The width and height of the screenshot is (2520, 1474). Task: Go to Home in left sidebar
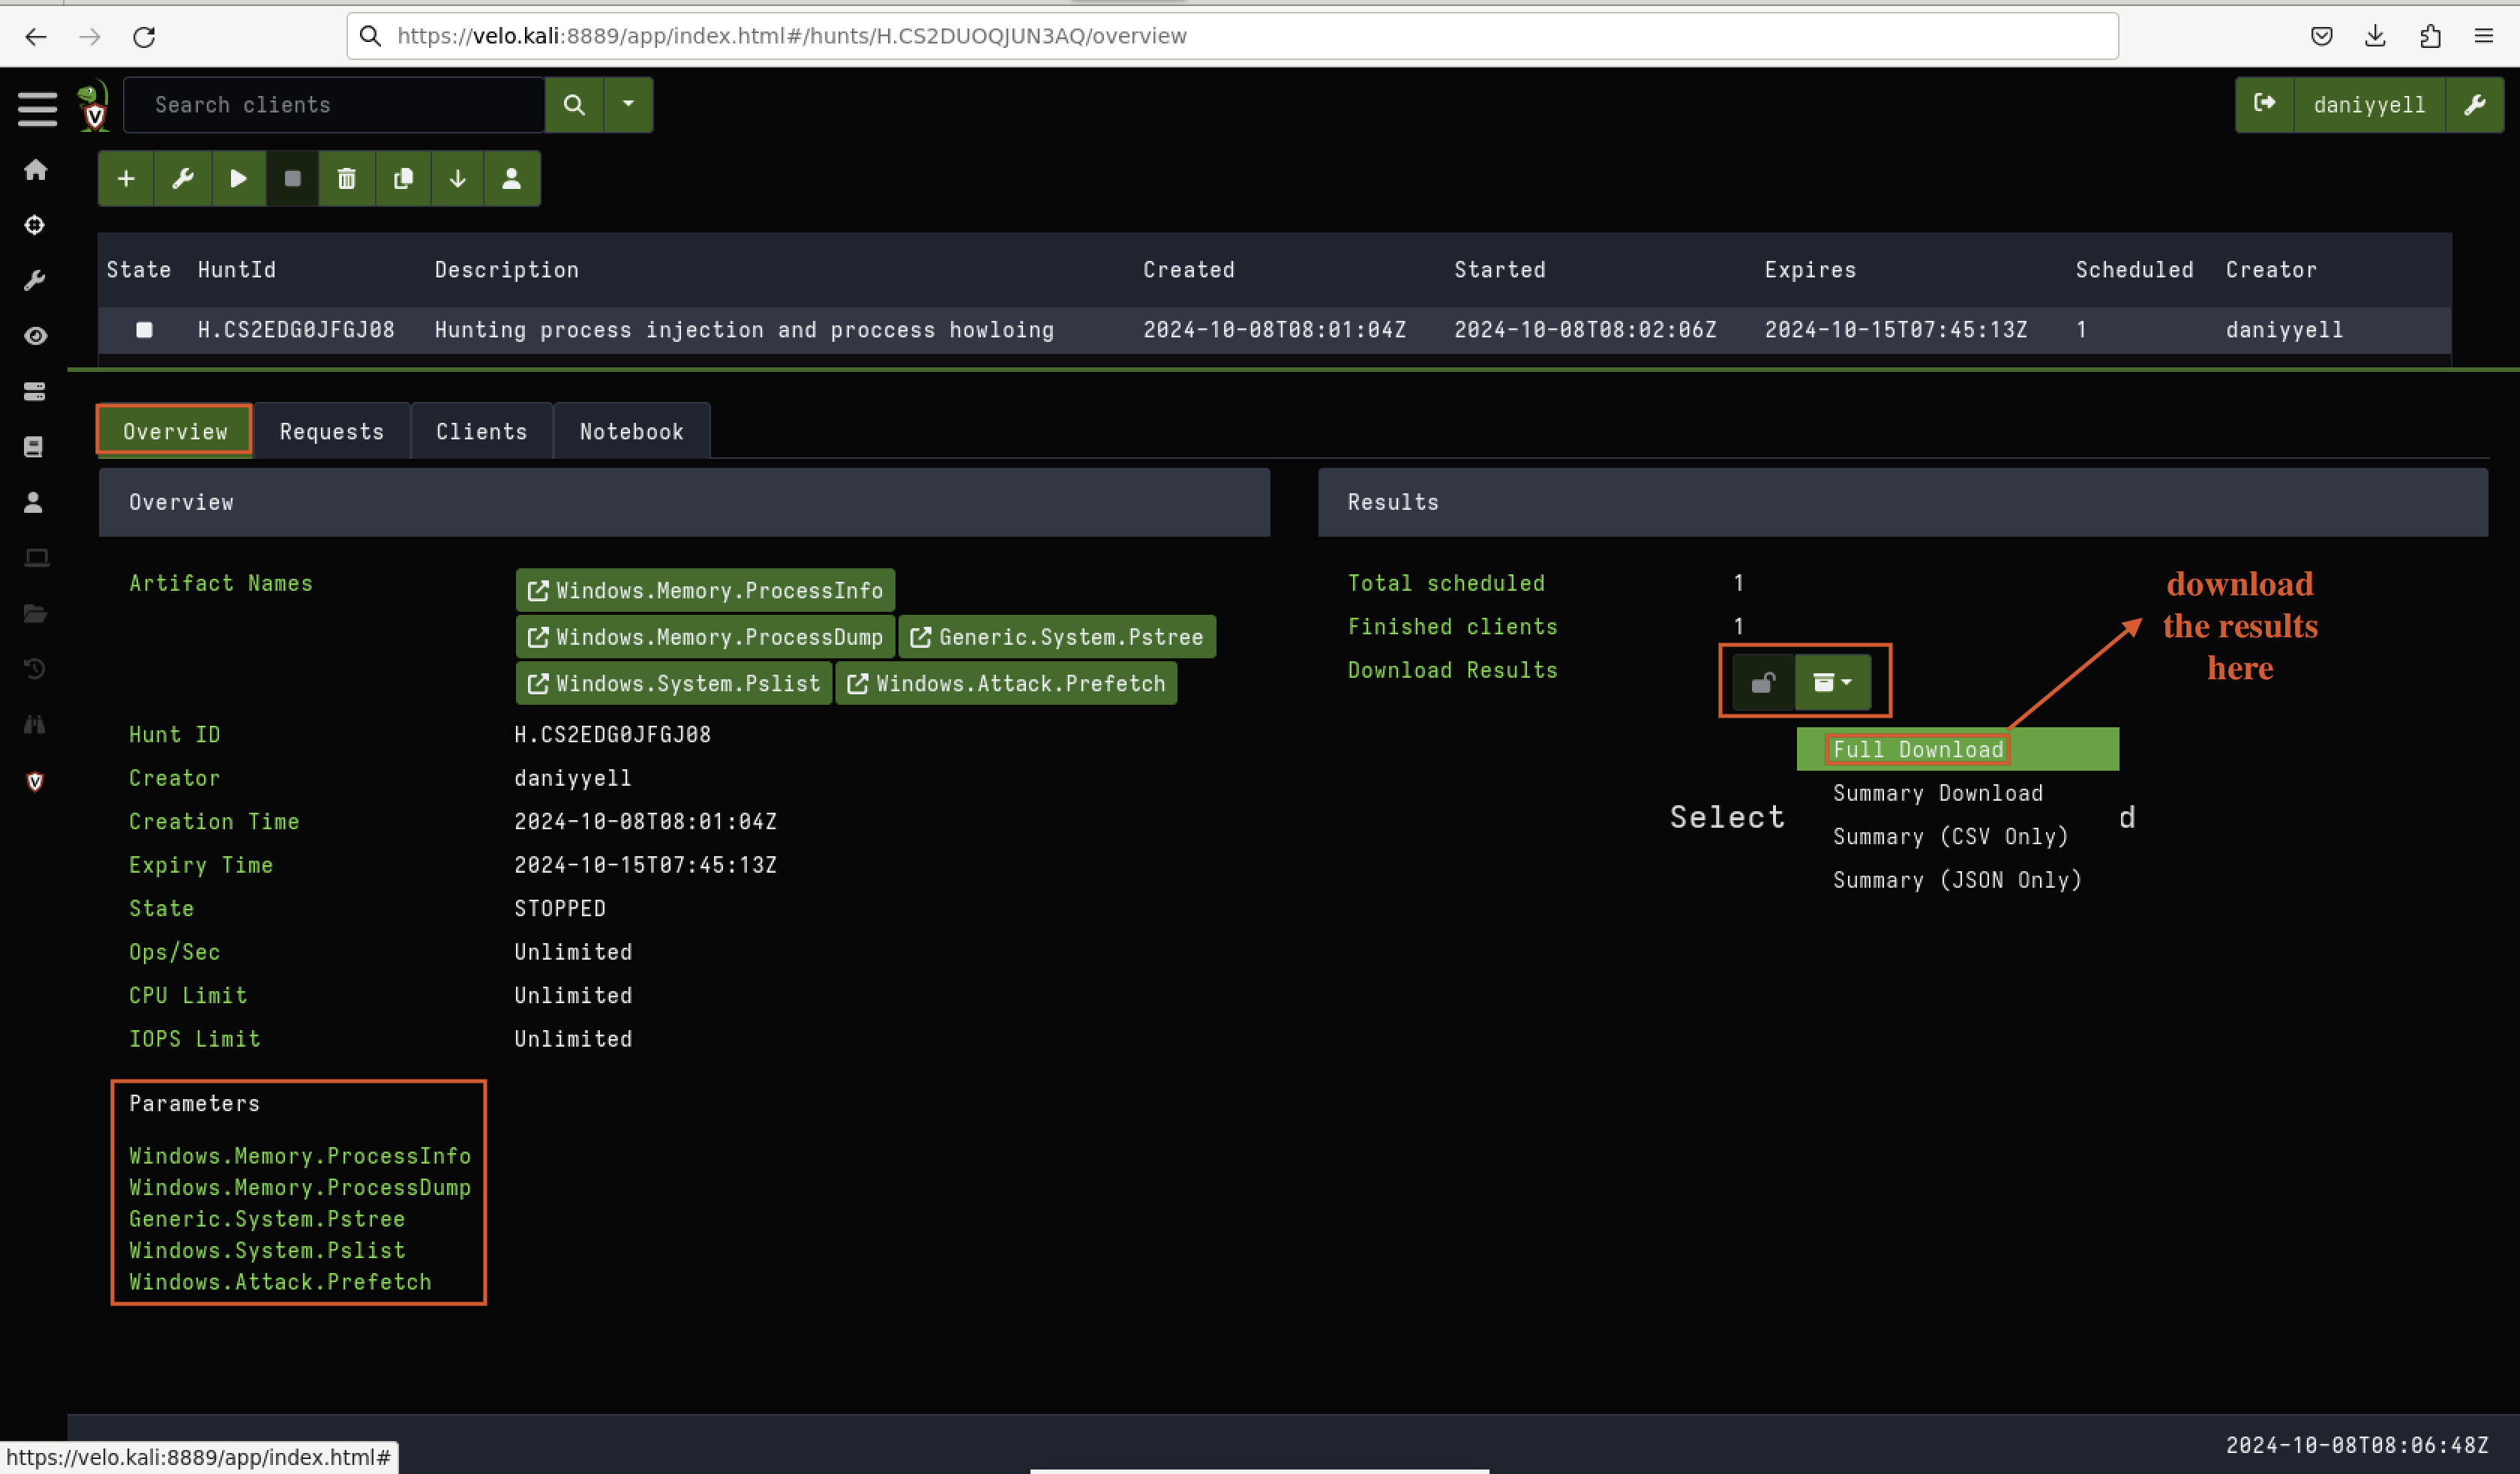[35, 170]
